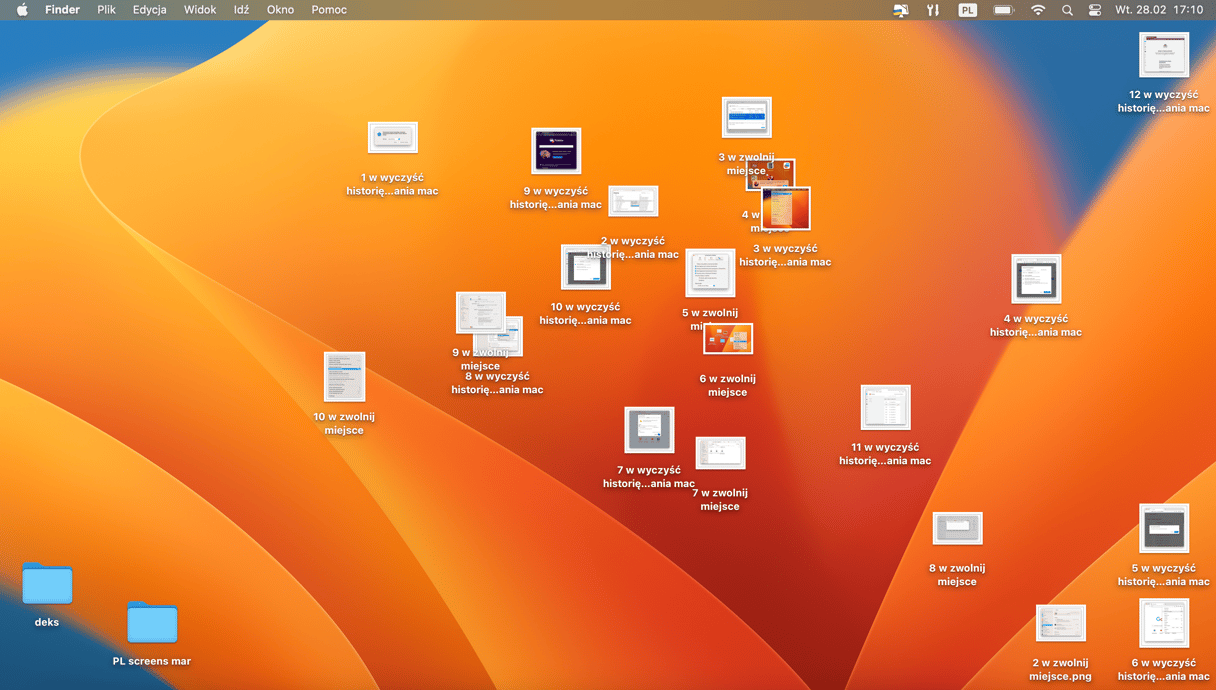Open the Pomoc menu
This screenshot has height=690, width=1216.
(329, 10)
